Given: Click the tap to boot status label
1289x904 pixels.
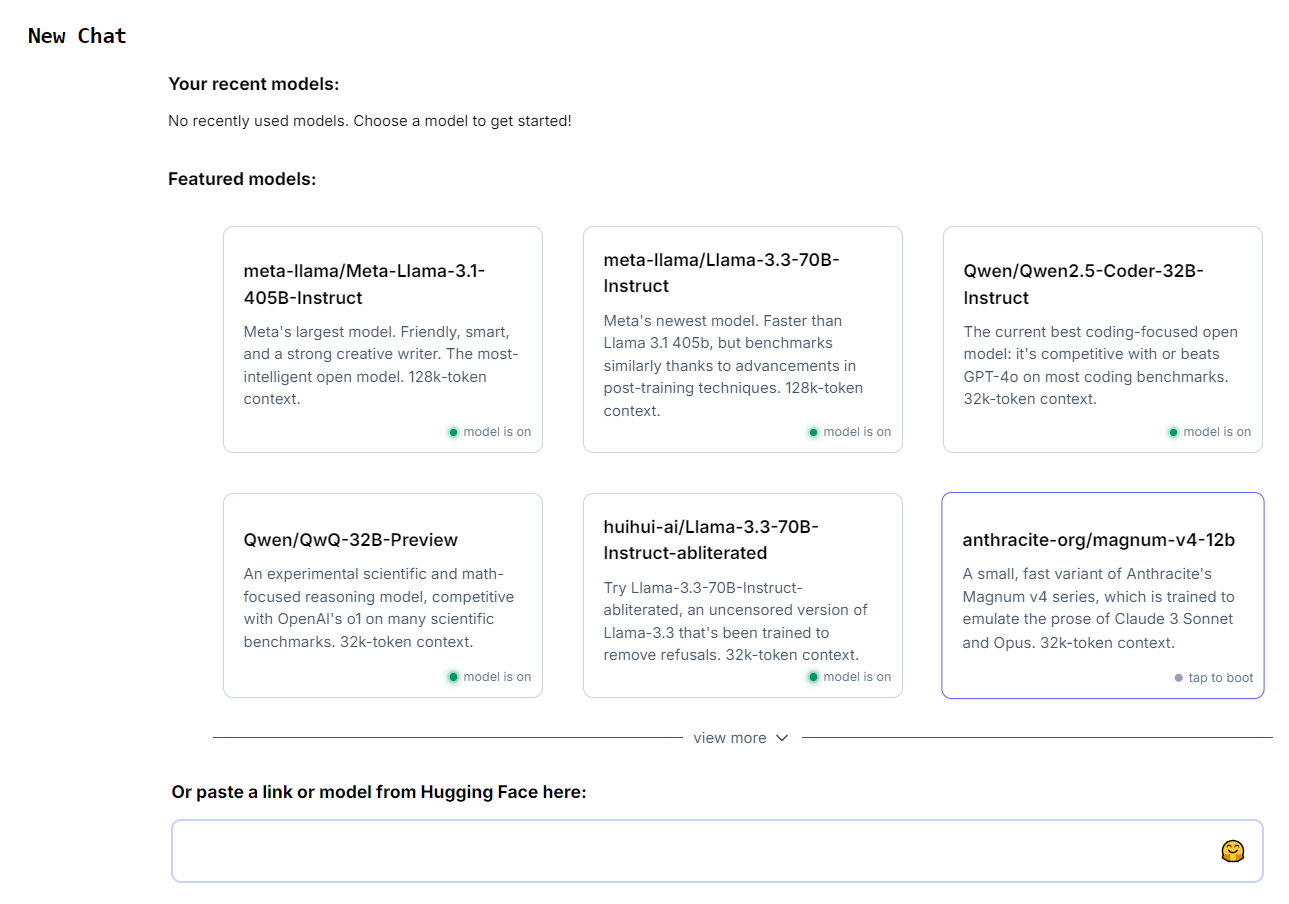Looking at the screenshot, I should point(1221,678).
